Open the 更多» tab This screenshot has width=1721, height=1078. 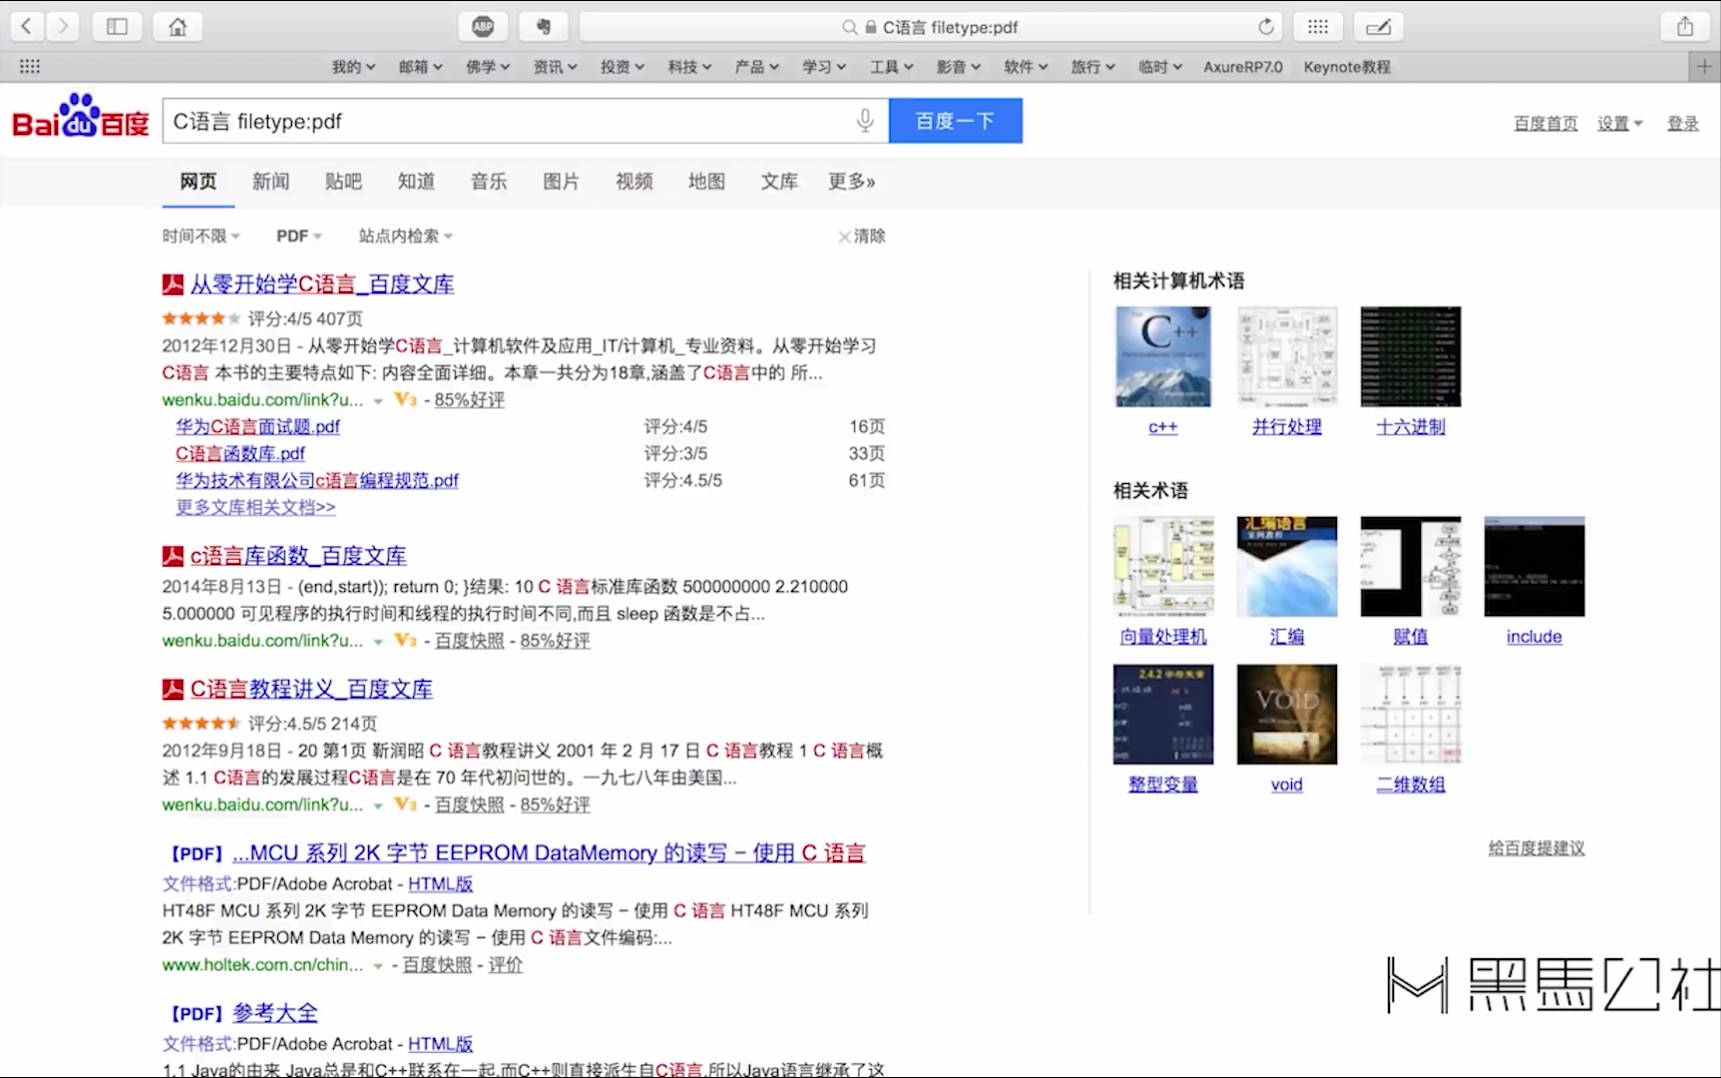coord(852,181)
